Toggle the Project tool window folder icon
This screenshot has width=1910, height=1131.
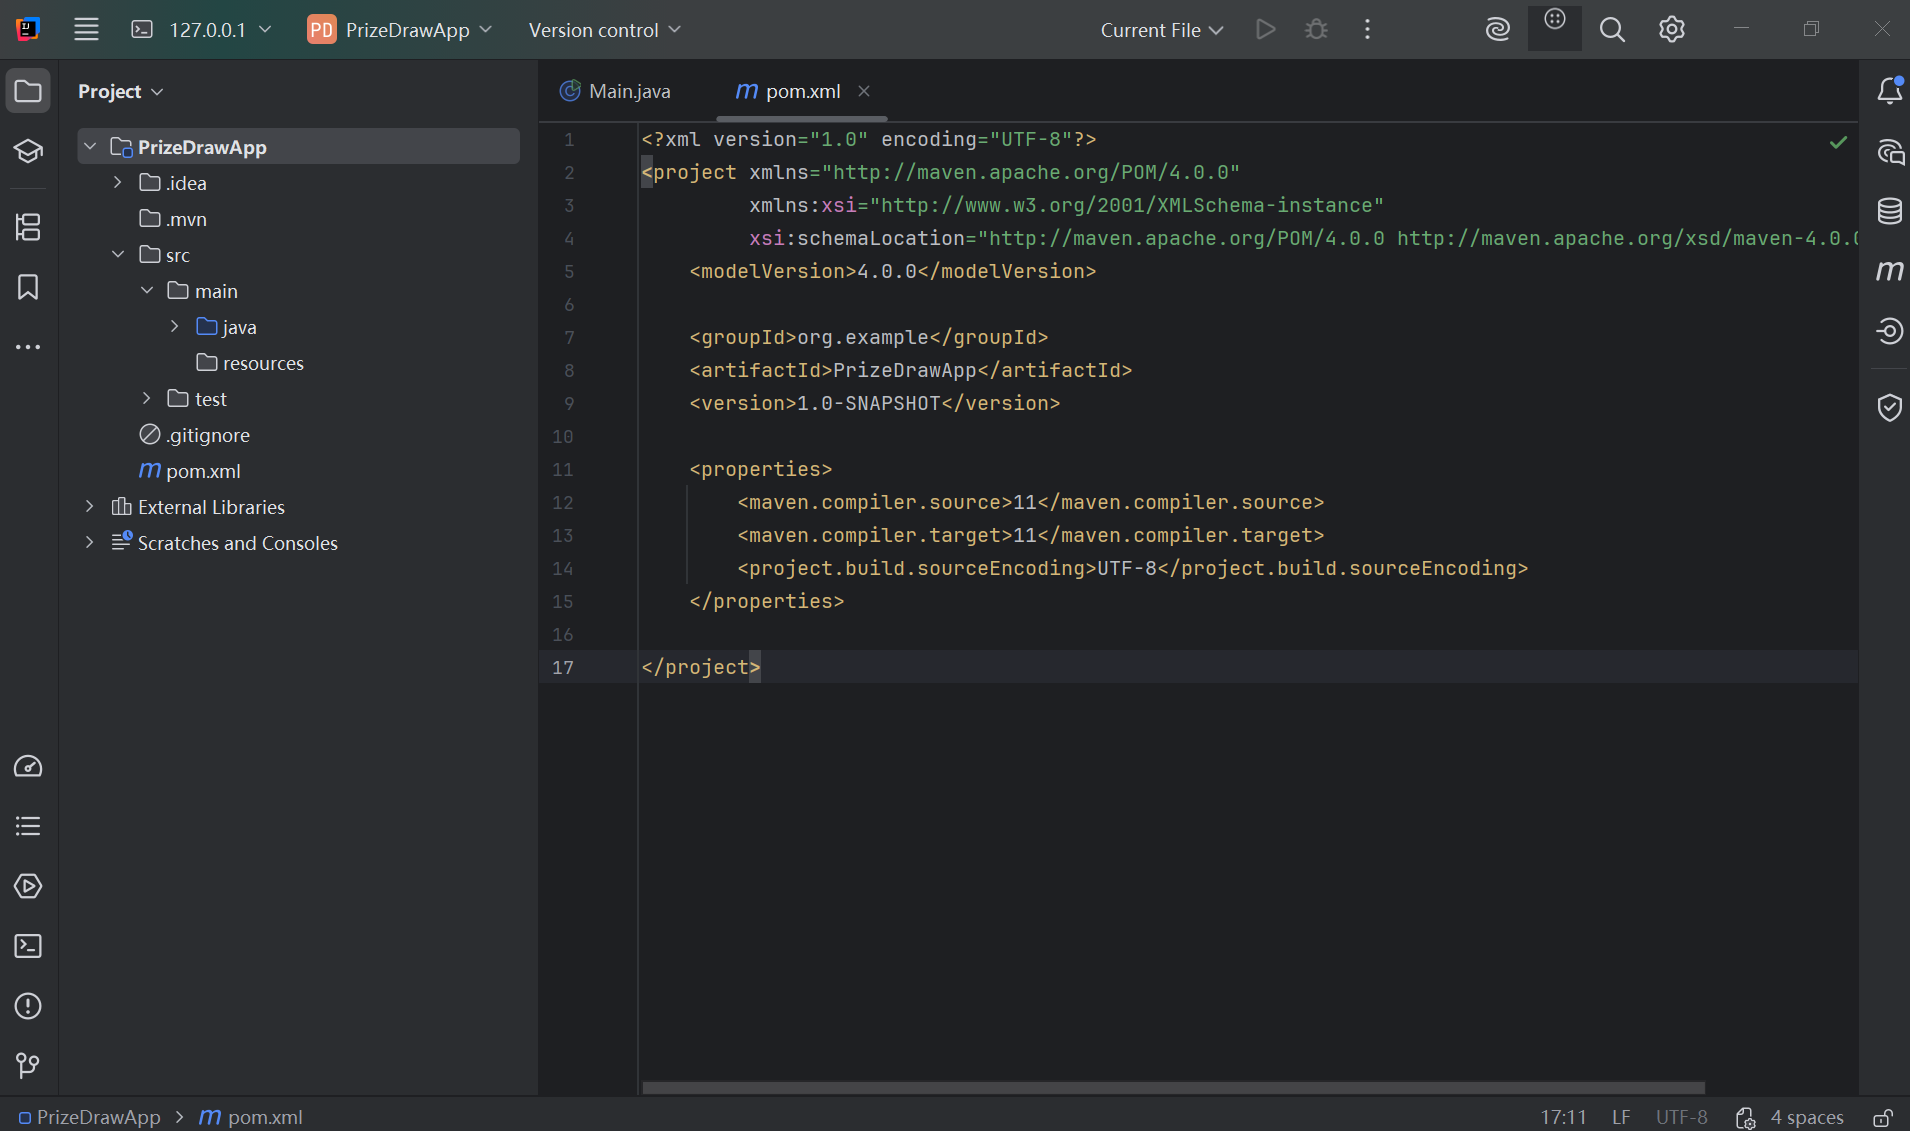(x=28, y=91)
